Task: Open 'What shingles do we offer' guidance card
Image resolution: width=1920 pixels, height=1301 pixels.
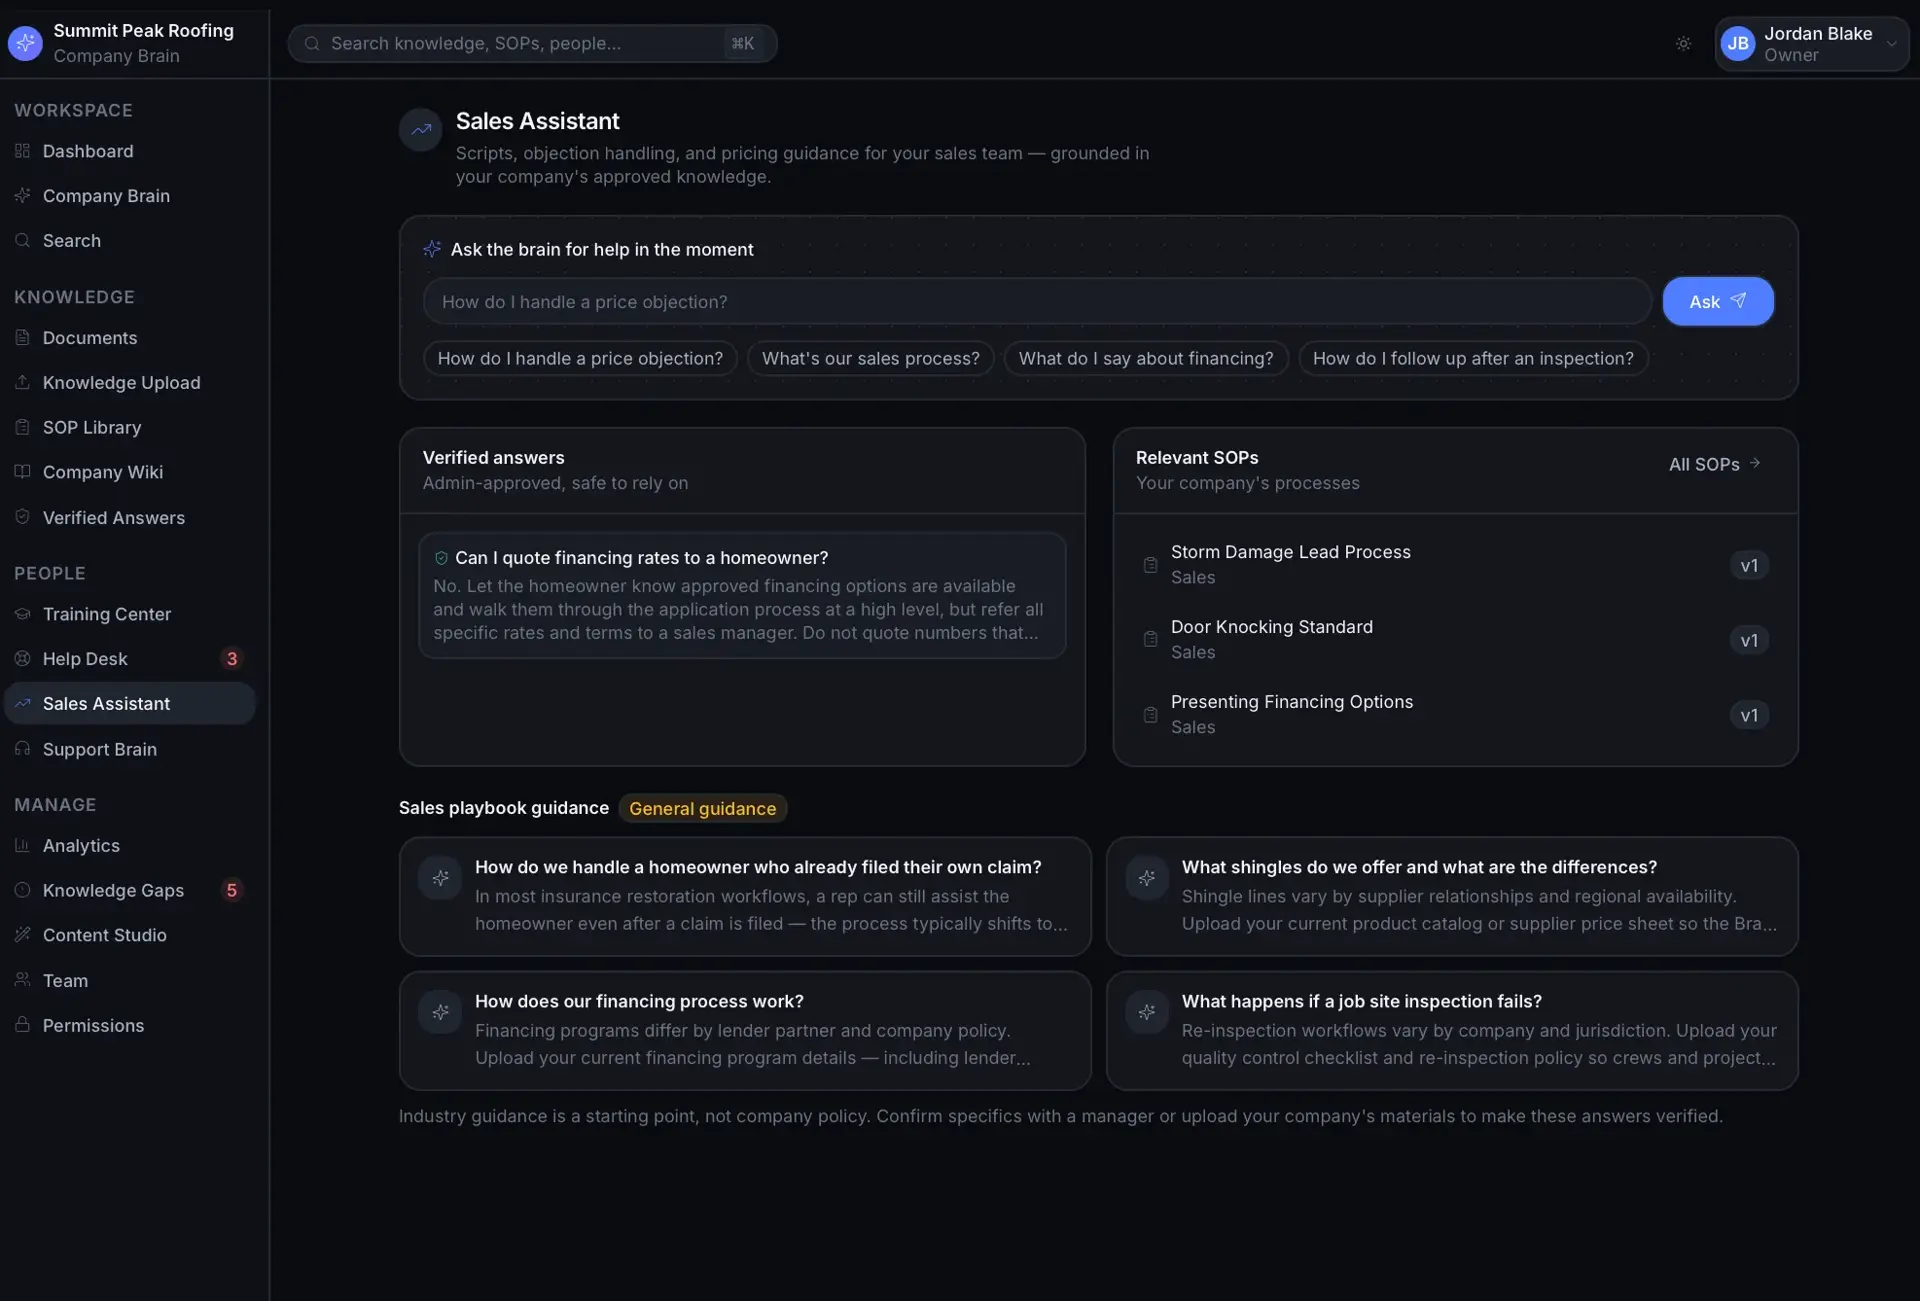Action: click(1452, 896)
